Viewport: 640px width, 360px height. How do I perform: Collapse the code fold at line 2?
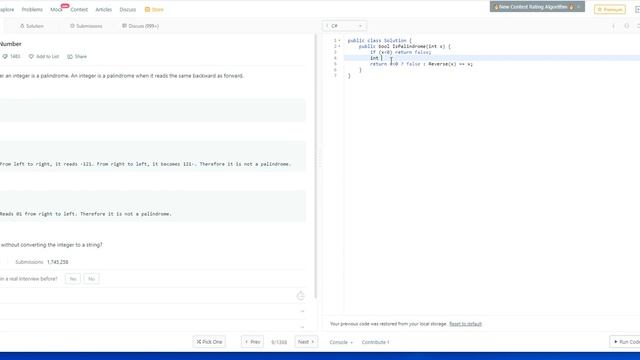pyautogui.click(x=339, y=46)
